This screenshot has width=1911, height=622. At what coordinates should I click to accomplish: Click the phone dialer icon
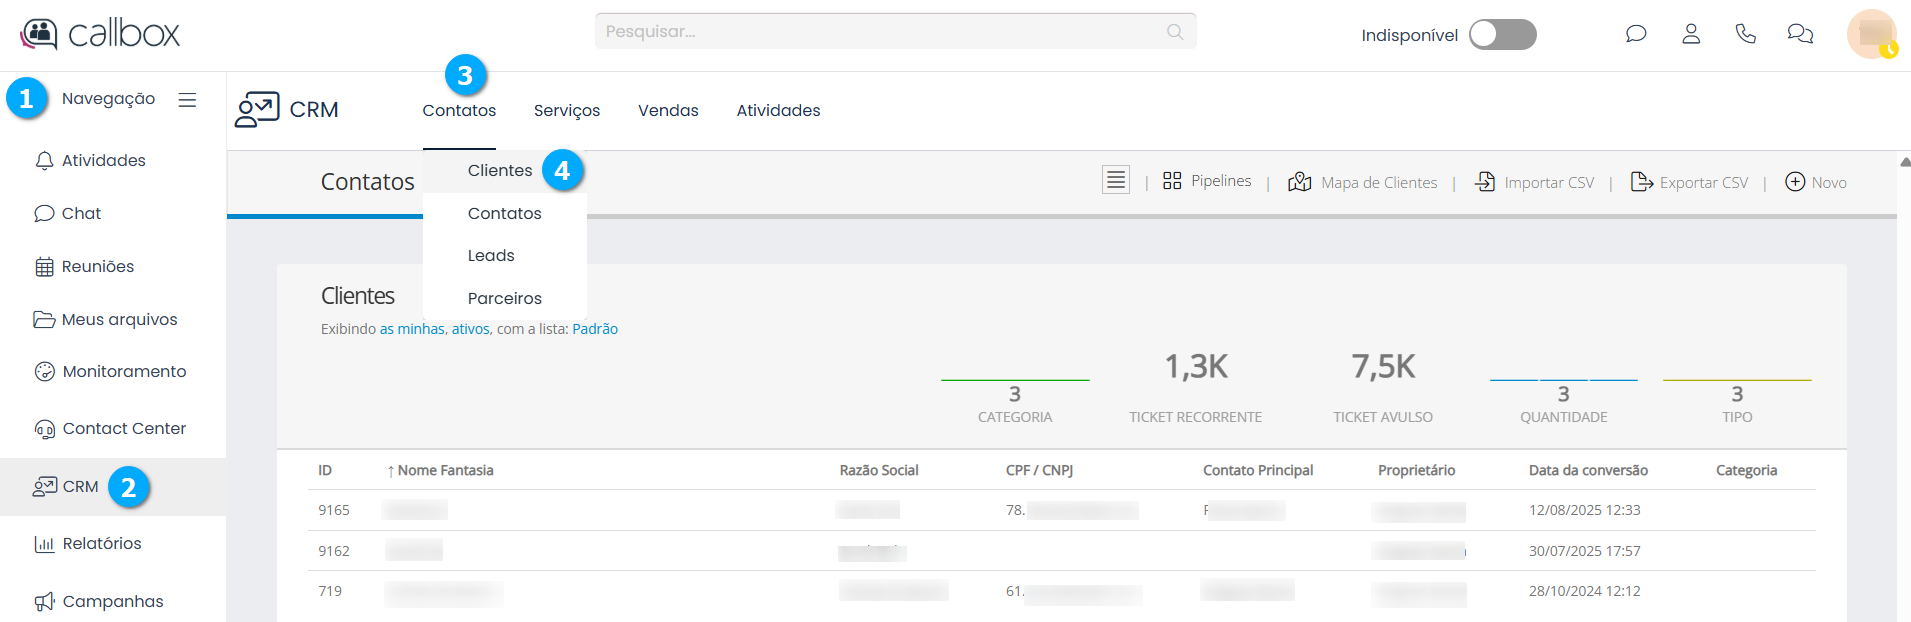point(1745,34)
